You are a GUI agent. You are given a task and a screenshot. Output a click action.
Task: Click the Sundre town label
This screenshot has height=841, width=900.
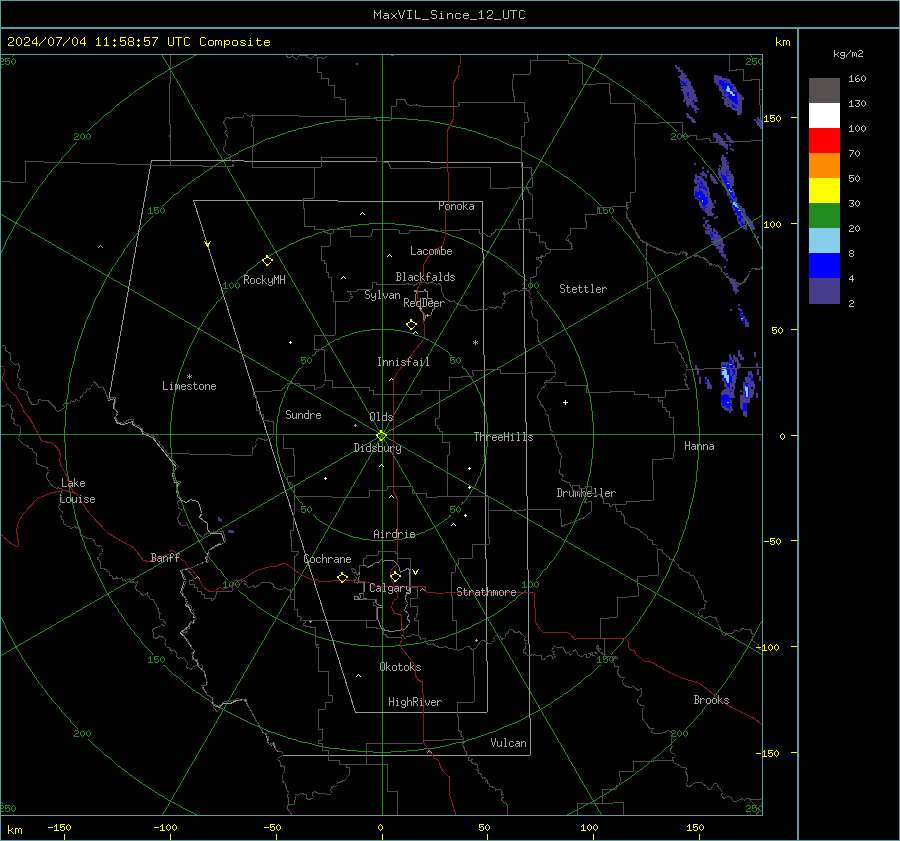(303, 414)
